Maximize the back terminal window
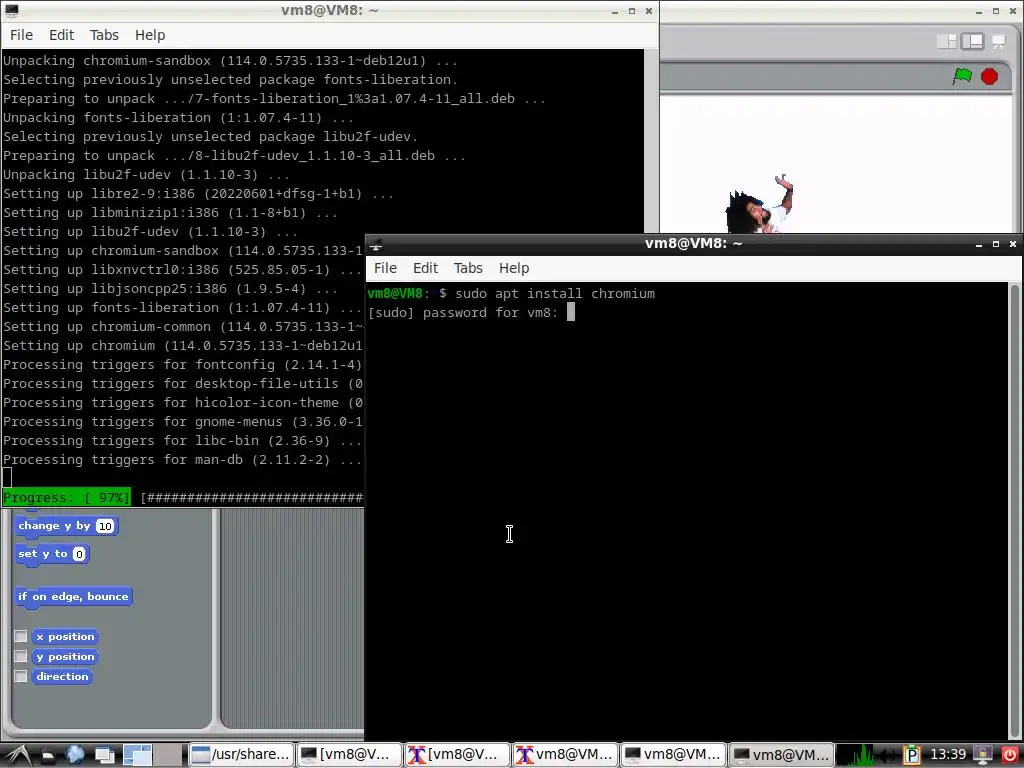This screenshot has height=768, width=1024. [632, 11]
